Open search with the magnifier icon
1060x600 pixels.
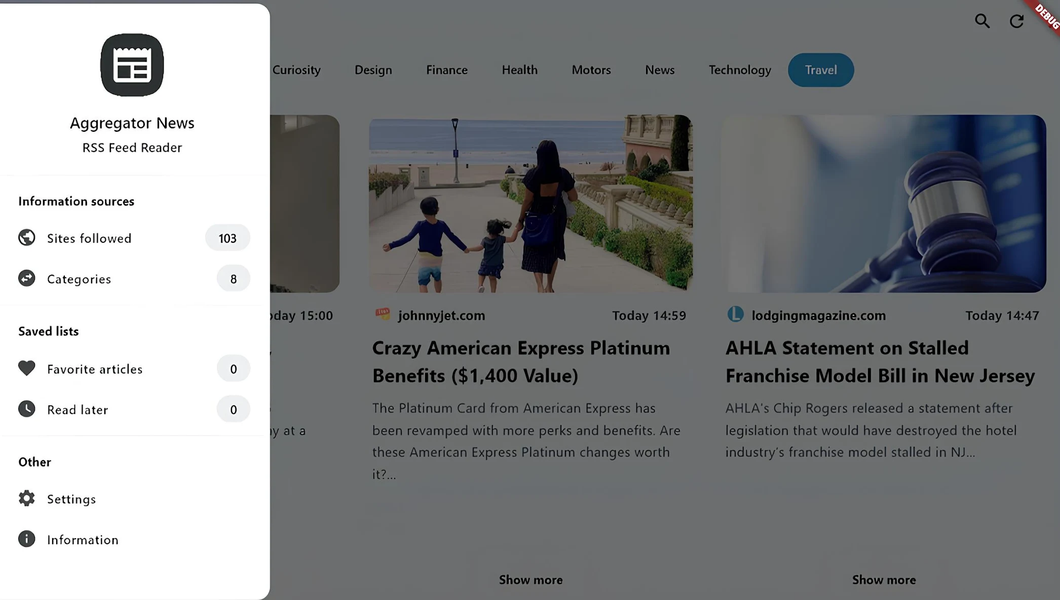click(x=982, y=21)
